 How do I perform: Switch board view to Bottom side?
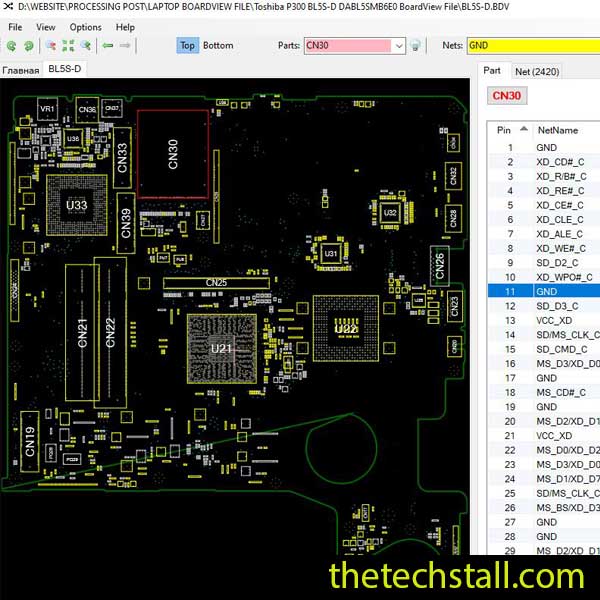[x=218, y=45]
